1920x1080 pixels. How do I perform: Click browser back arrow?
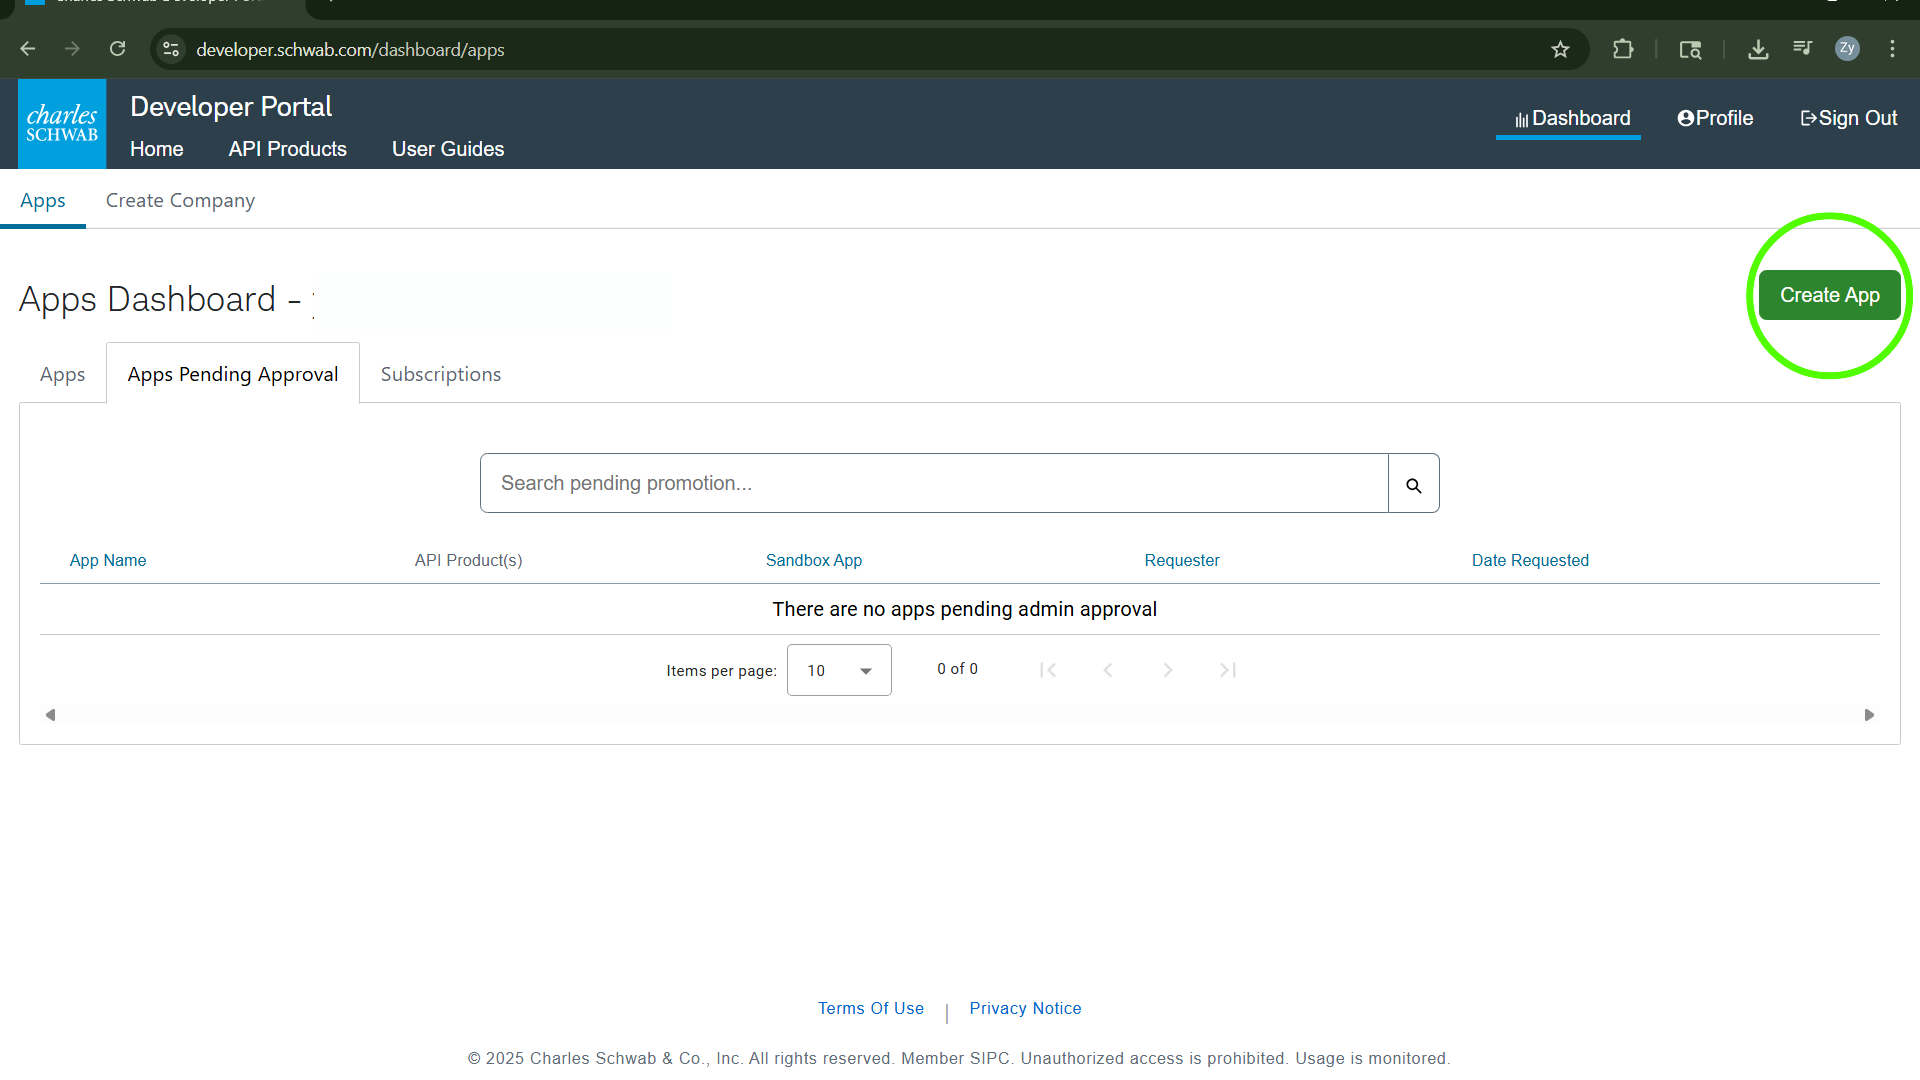coord(28,49)
